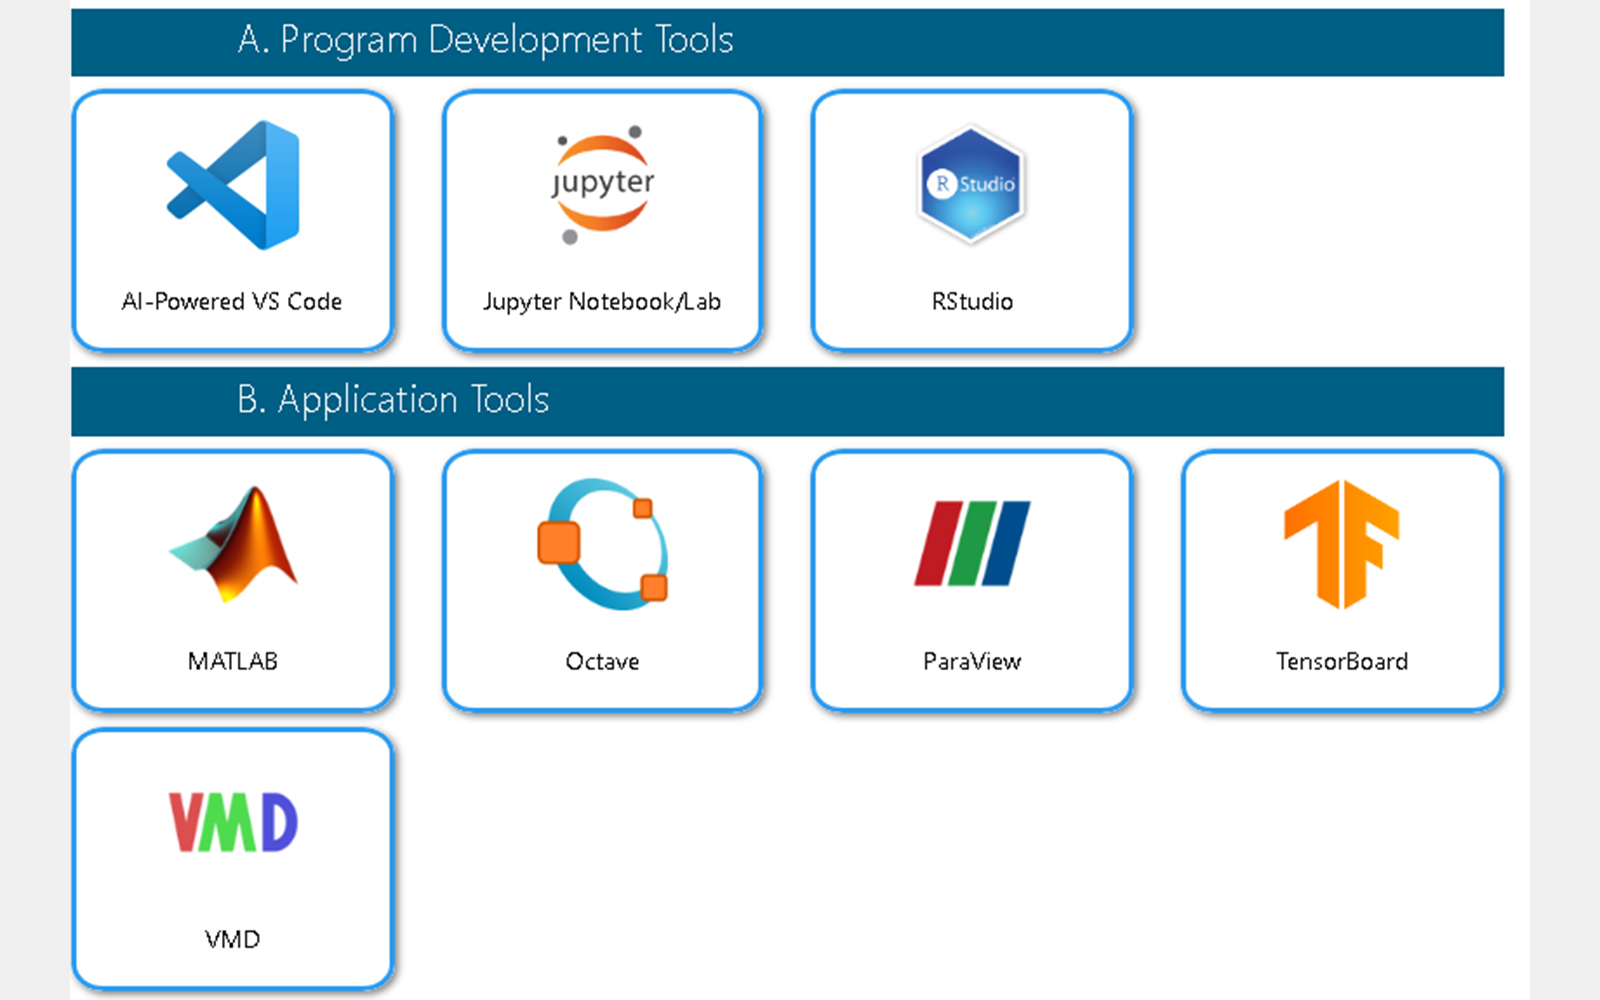Viewport: 1600px width, 1000px height.
Task: Click the VS Code logo icon
Action: 233,185
